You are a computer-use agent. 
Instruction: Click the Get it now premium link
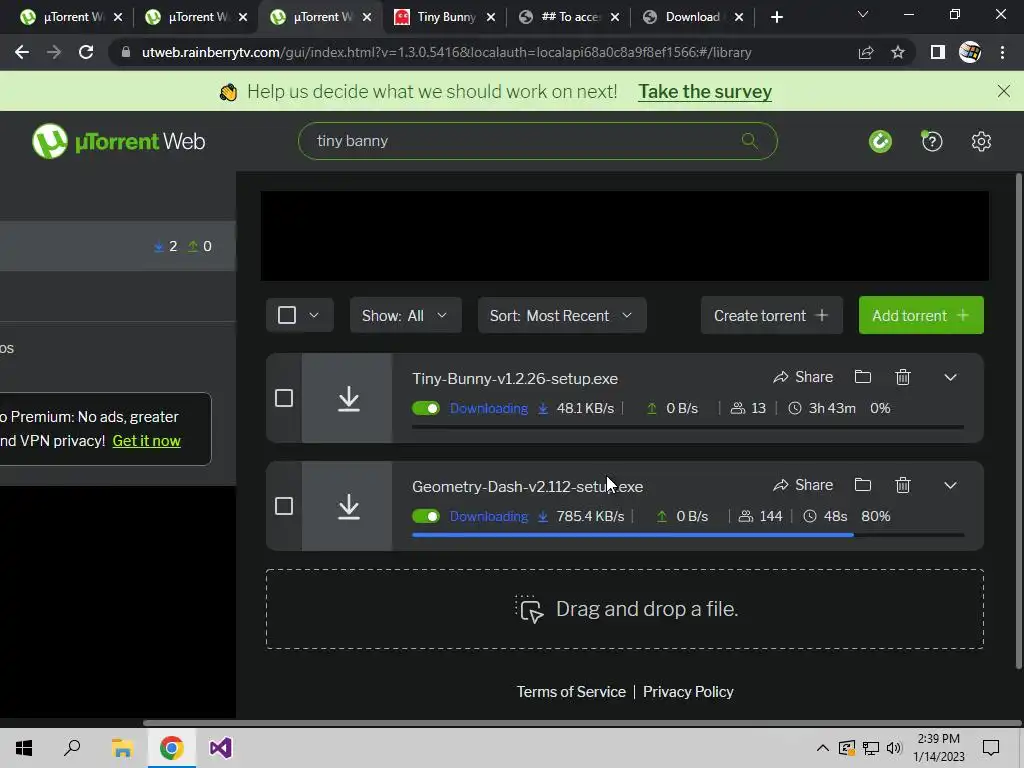146,441
